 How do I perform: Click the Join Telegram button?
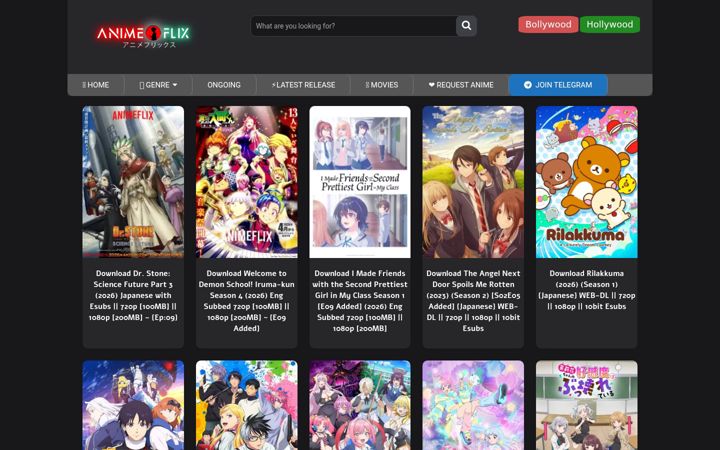[x=558, y=85]
